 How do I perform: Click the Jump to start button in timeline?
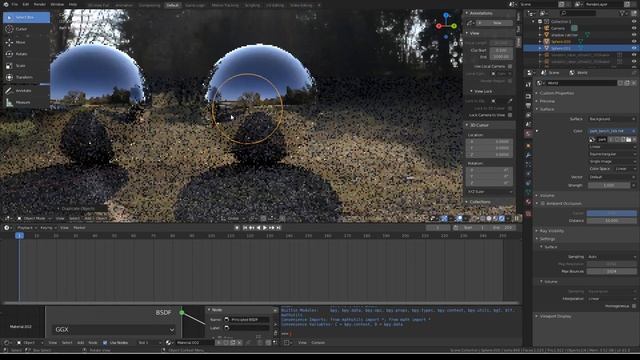coord(245,228)
